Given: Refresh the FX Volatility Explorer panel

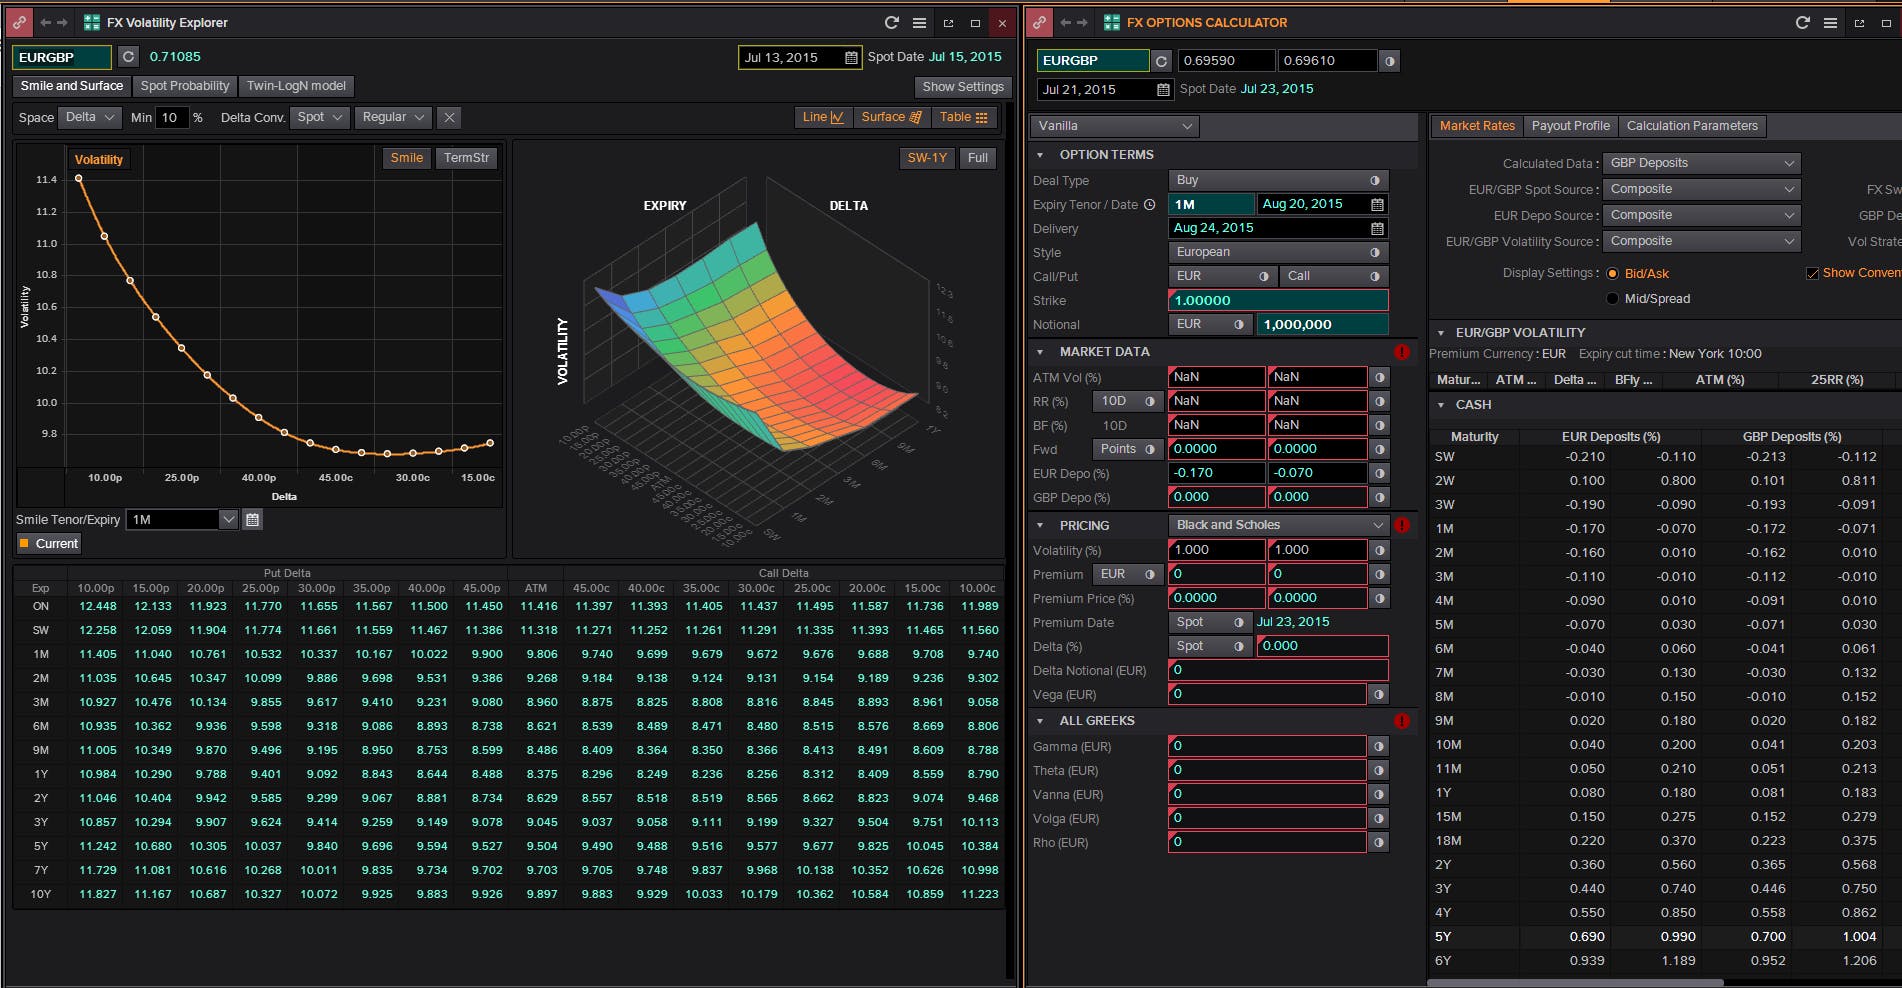Looking at the screenshot, I should click(891, 22).
